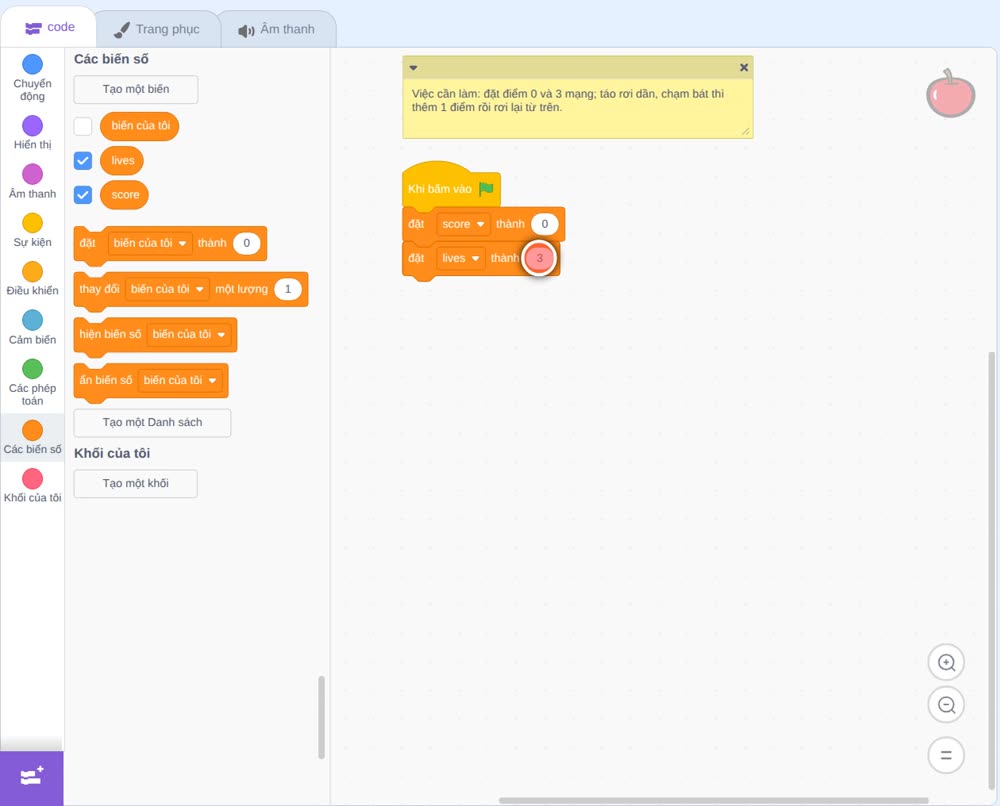Viewport: 1000px width, 806px height.
Task: Close the yellow comment note
Action: tap(744, 68)
